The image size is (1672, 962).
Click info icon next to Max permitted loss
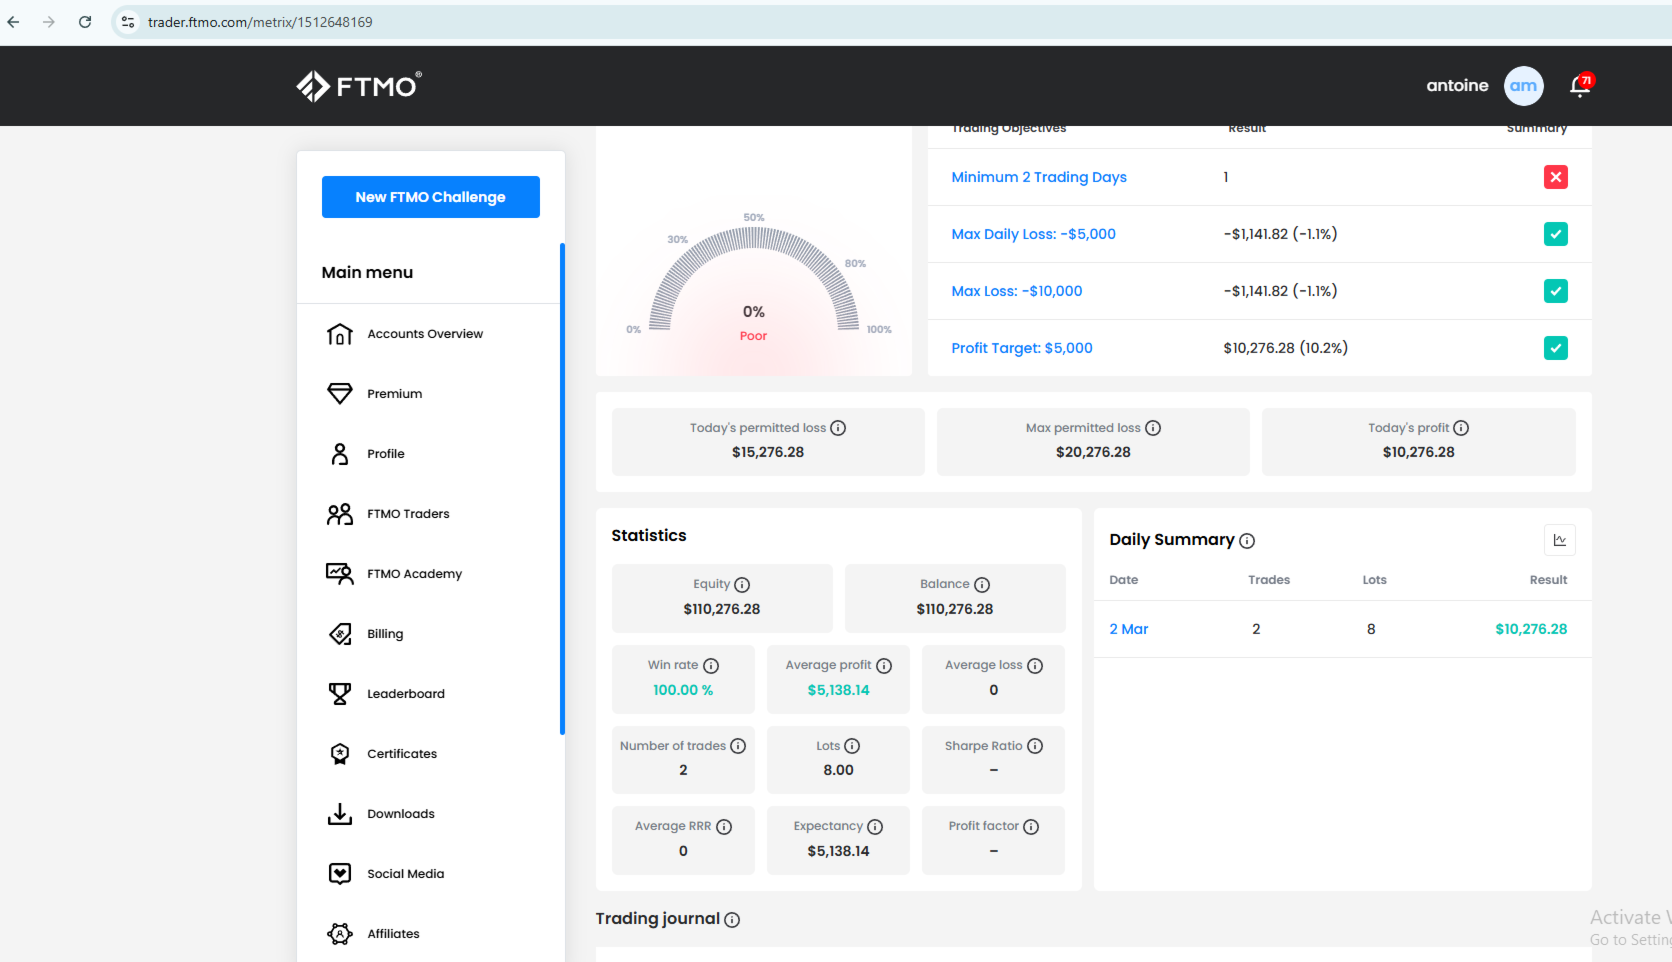click(1153, 428)
